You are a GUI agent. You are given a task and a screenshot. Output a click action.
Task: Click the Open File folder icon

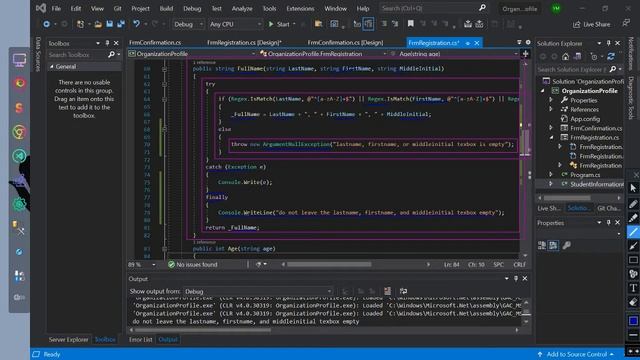tap(98, 24)
